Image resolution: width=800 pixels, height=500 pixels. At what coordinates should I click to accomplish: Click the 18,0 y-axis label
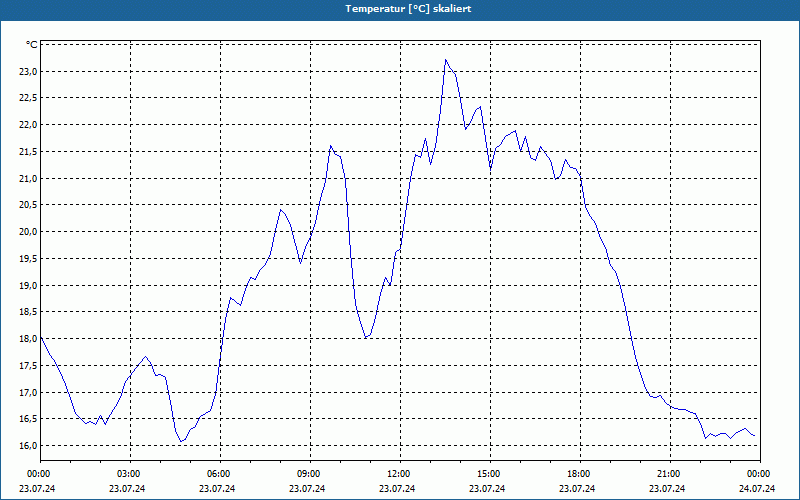[x=29, y=339]
